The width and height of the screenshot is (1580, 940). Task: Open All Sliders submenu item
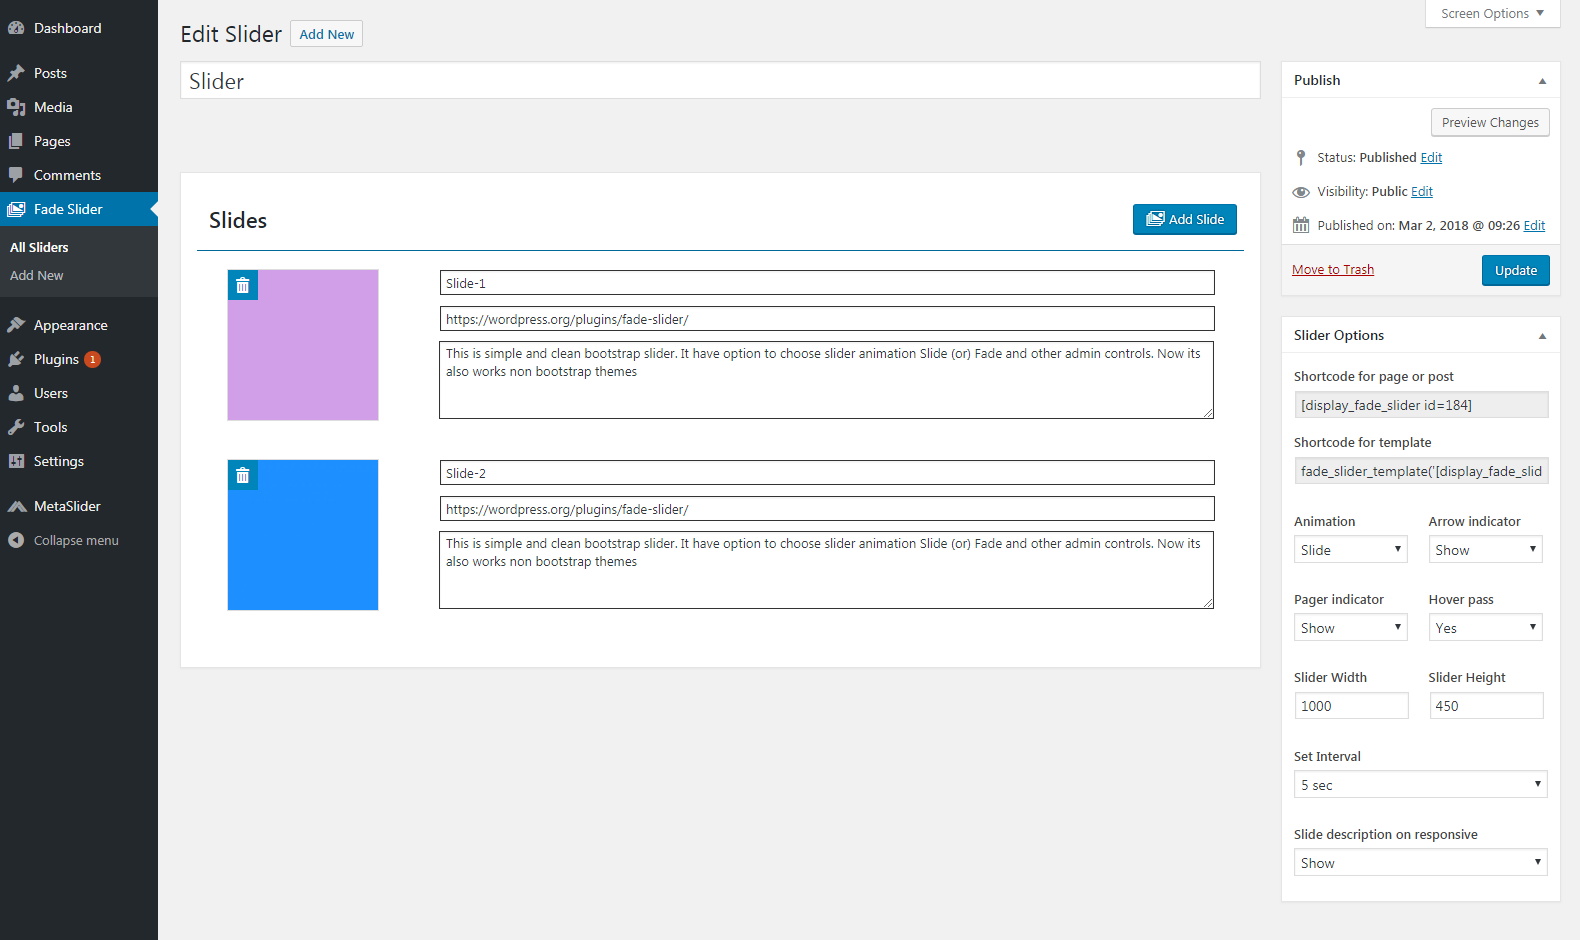39,248
